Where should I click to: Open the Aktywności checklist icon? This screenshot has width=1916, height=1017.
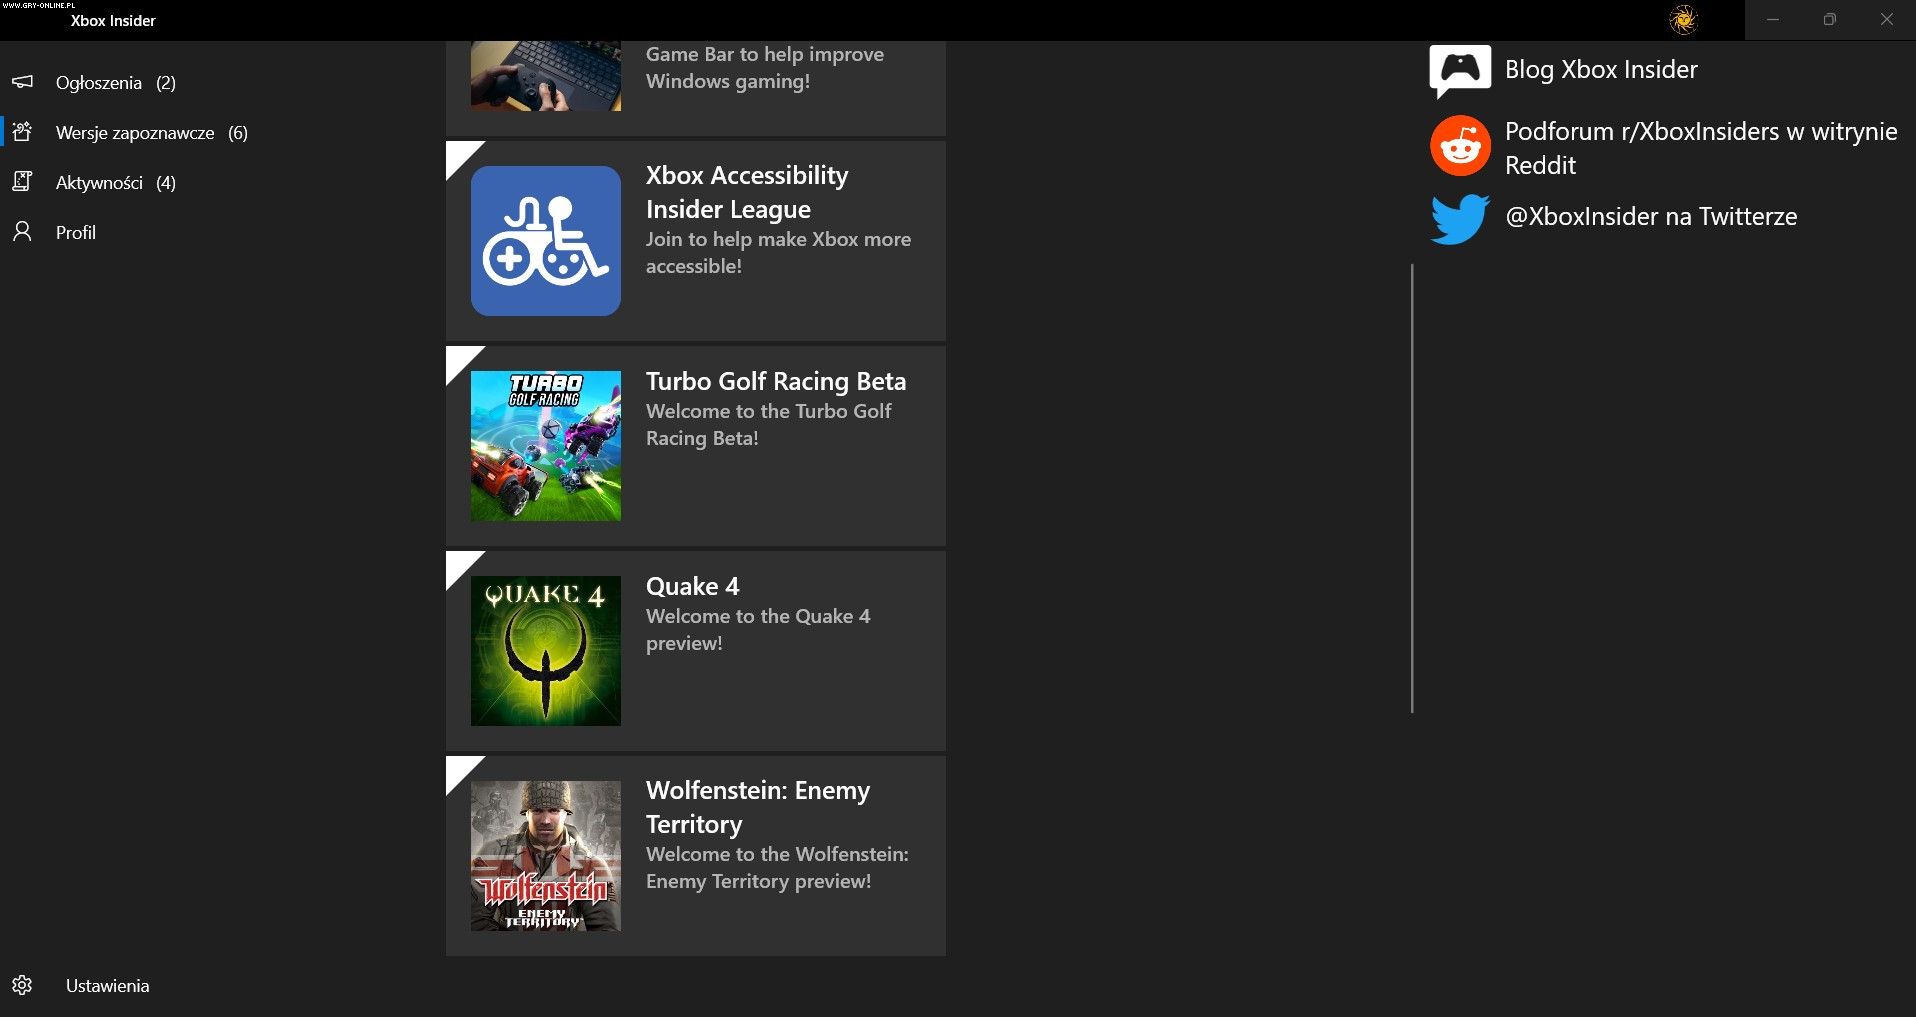[22, 182]
